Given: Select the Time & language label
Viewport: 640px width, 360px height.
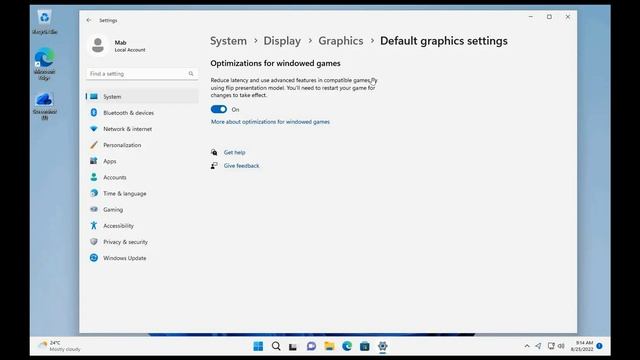Looking at the screenshot, I should (x=124, y=193).
